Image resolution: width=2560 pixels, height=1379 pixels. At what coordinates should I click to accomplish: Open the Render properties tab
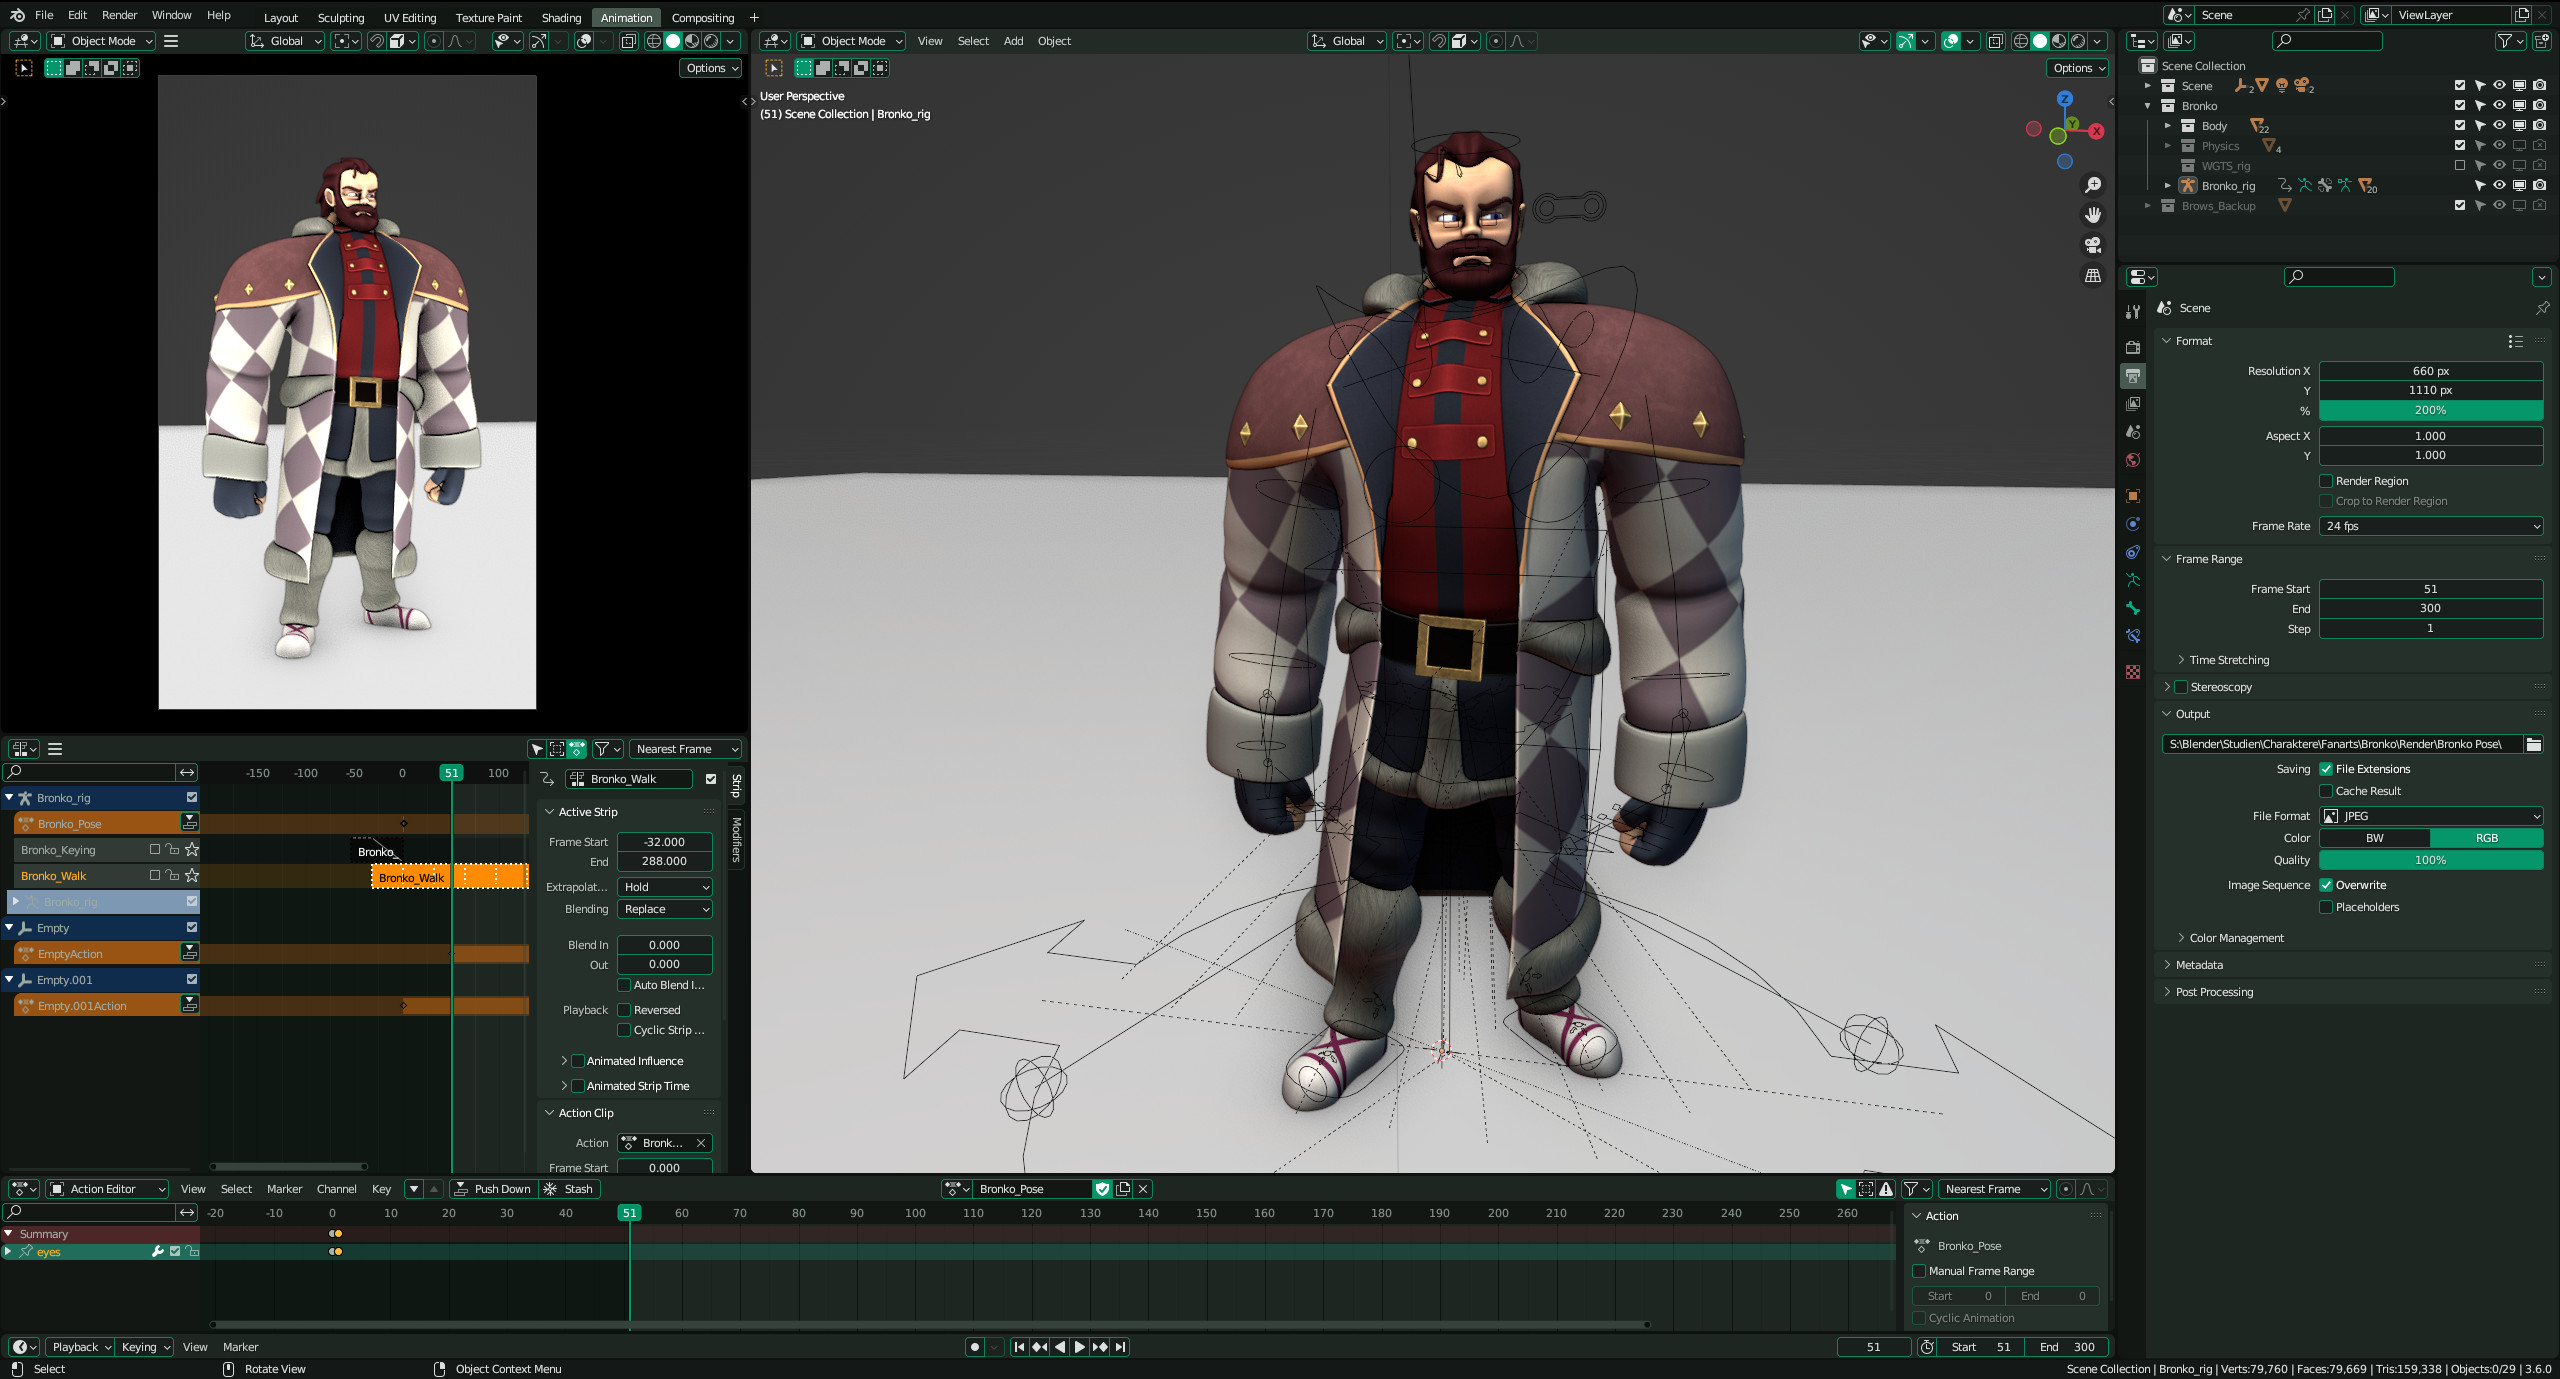click(x=2133, y=347)
